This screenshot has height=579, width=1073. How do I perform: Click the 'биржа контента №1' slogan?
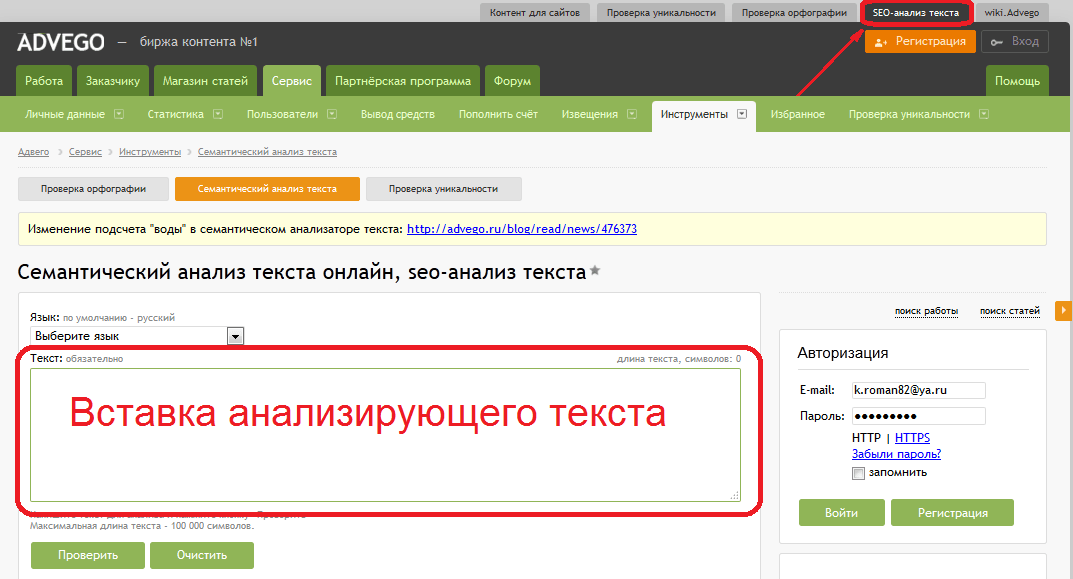[x=198, y=42]
